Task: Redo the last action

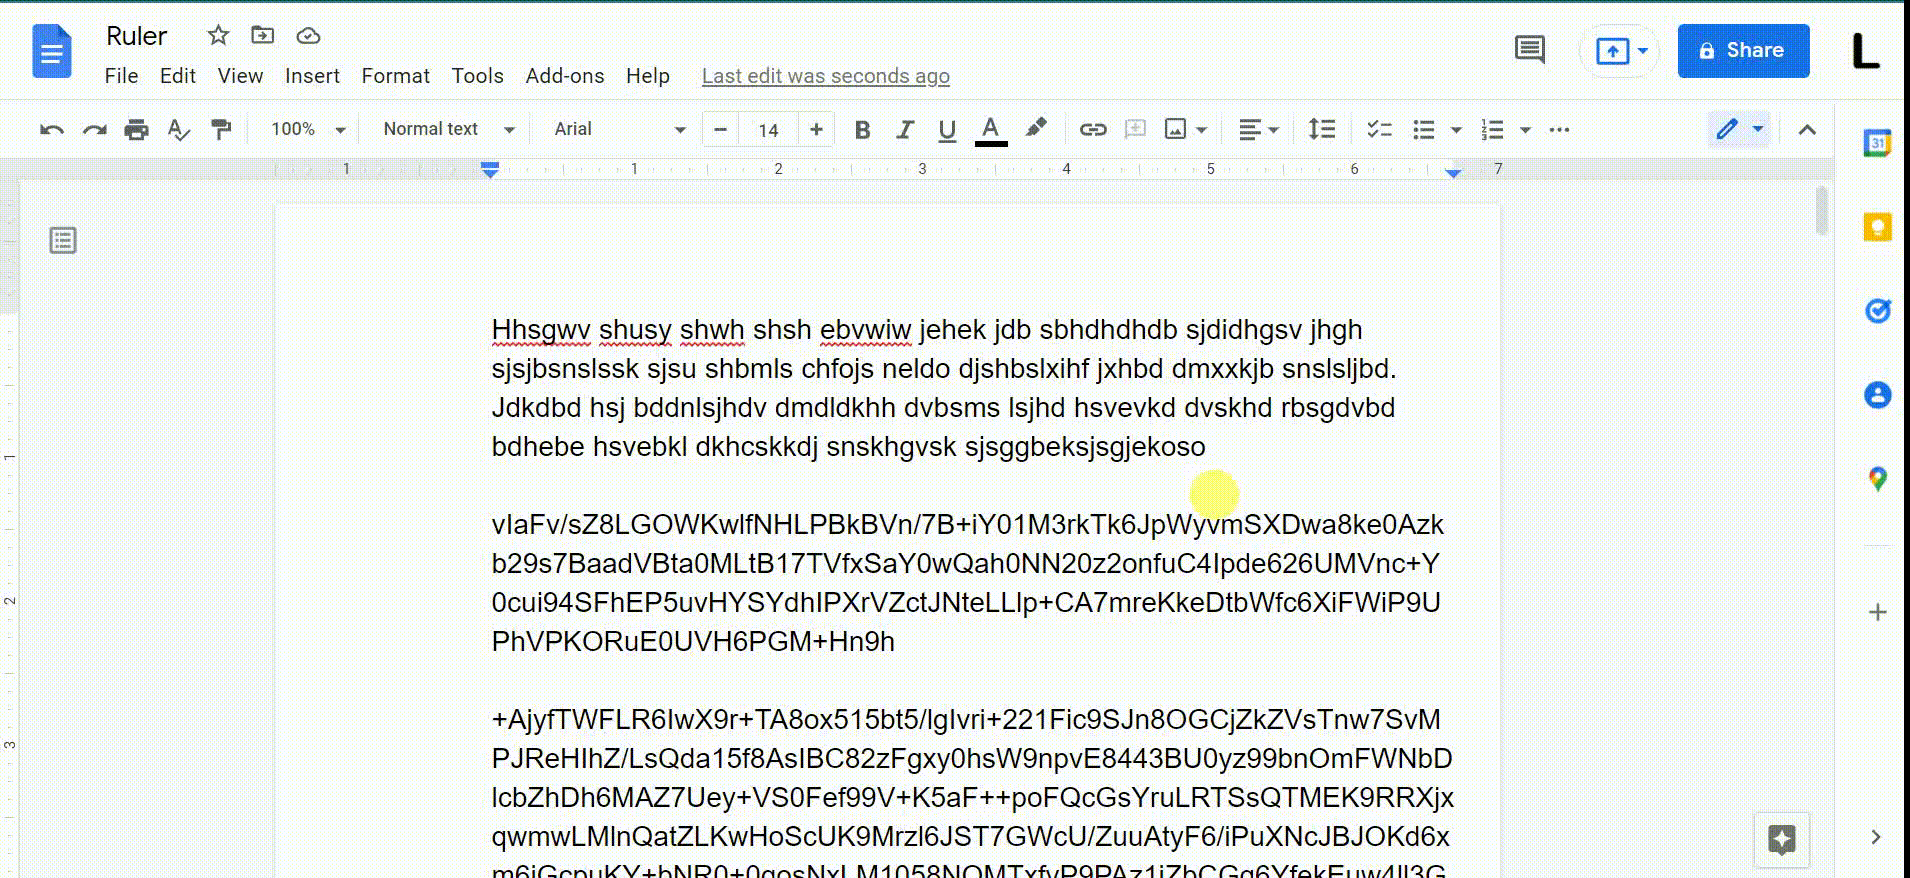Action: [95, 130]
